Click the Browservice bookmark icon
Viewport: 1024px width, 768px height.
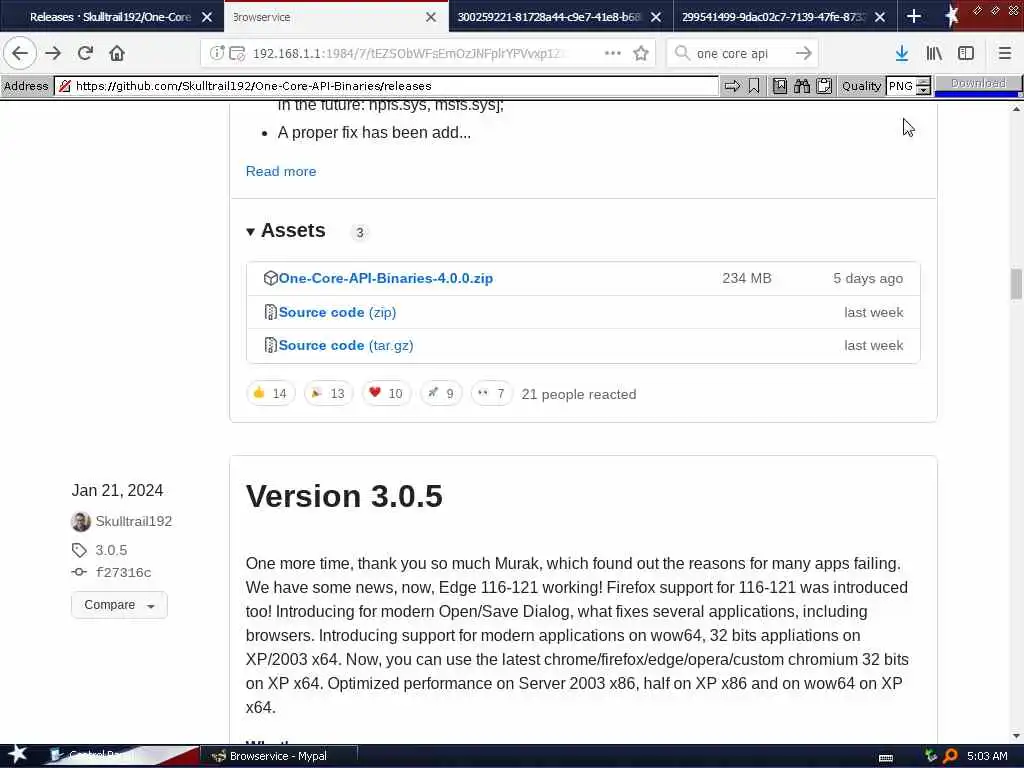coord(754,86)
